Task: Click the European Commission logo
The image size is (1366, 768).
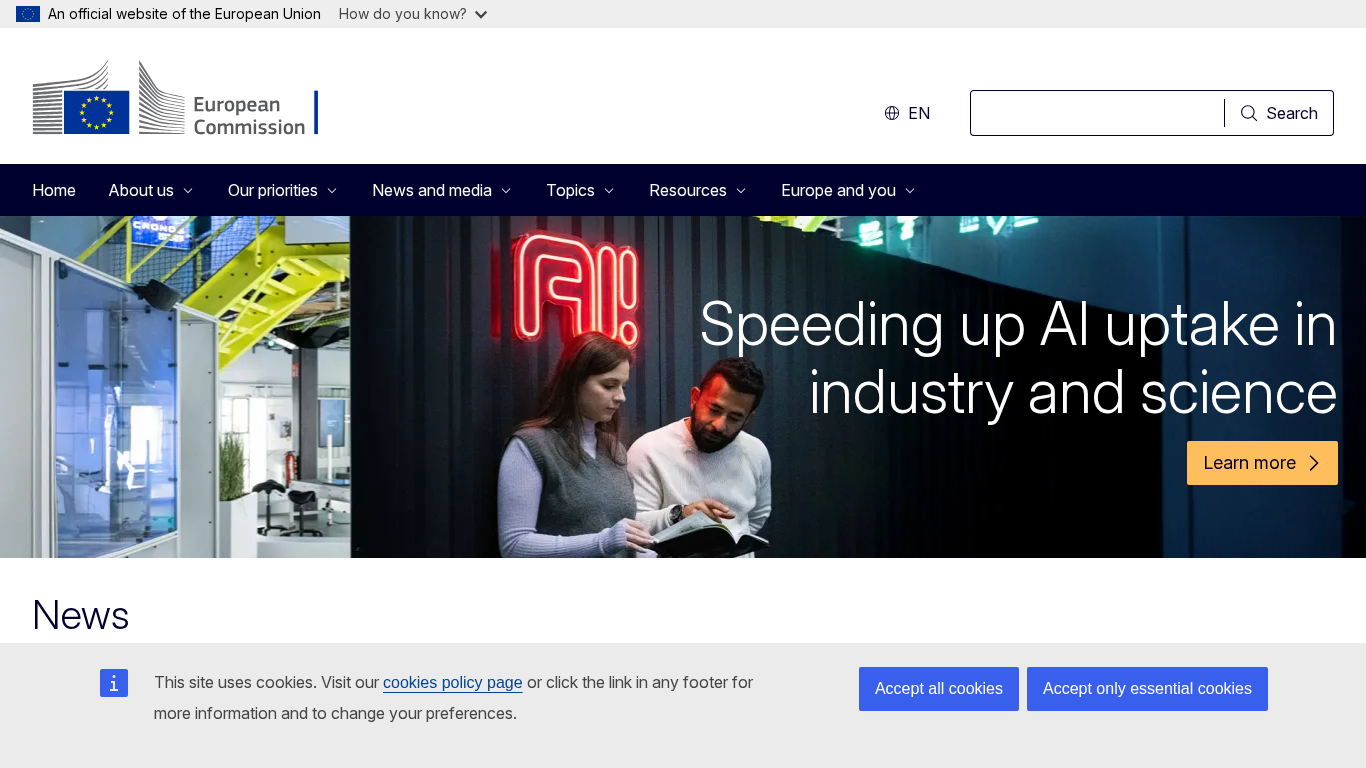Action: tap(175, 98)
